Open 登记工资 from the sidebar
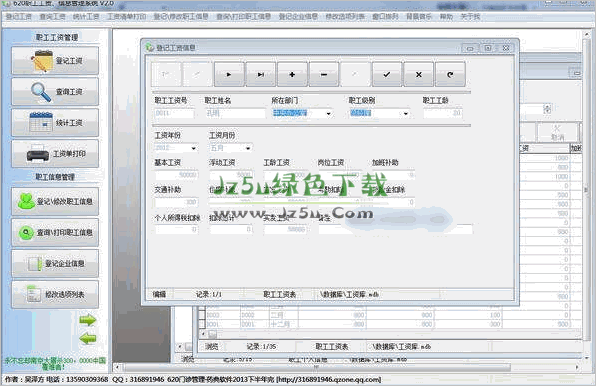This screenshot has height=386, width=596. click(x=55, y=60)
